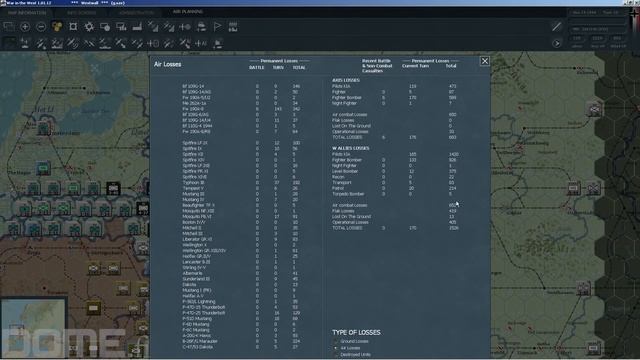Screen dimensions: 640x360
Task: Click the 'Torpedo Bomber' row in Allies losses
Action: (395, 194)
